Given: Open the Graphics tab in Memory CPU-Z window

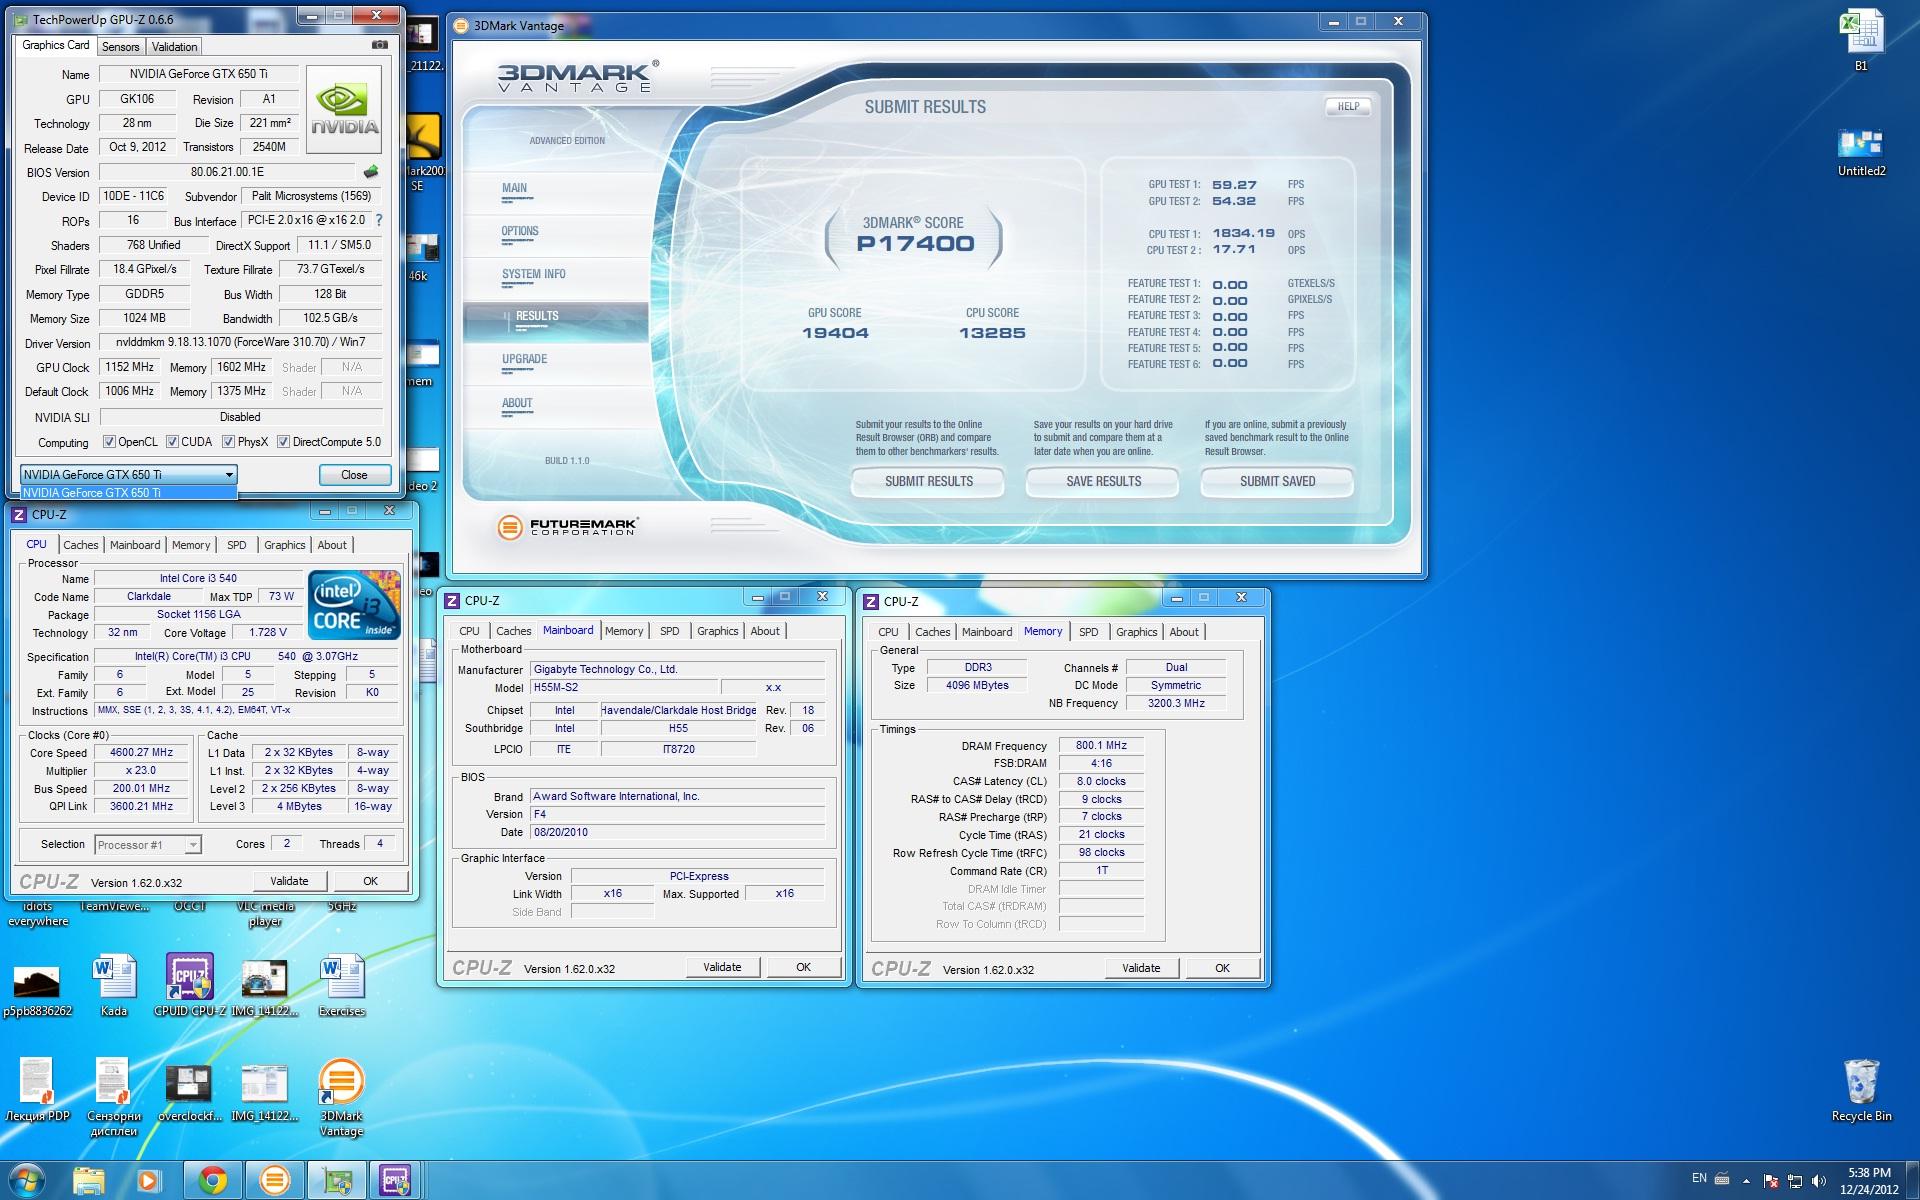Looking at the screenshot, I should point(1137,632).
